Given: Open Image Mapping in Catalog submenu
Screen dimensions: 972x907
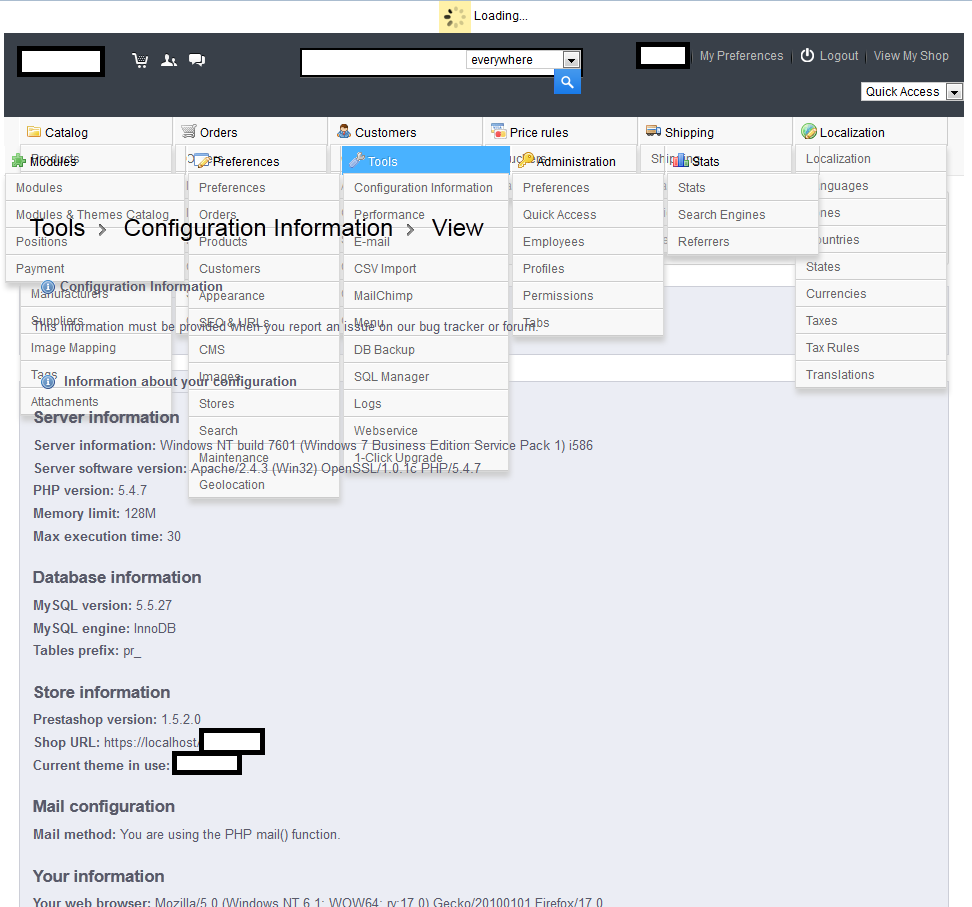Looking at the screenshot, I should click(x=96, y=348).
